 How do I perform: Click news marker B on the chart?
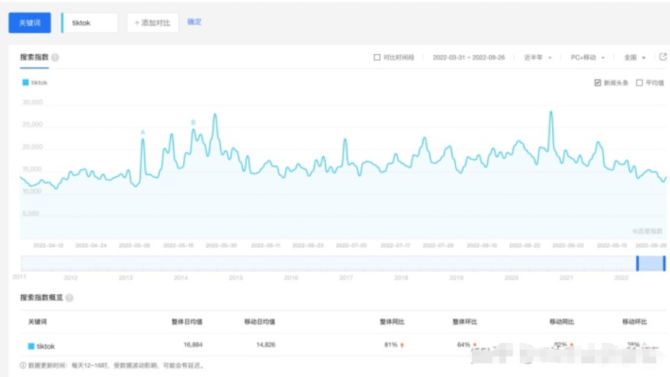[x=193, y=123]
